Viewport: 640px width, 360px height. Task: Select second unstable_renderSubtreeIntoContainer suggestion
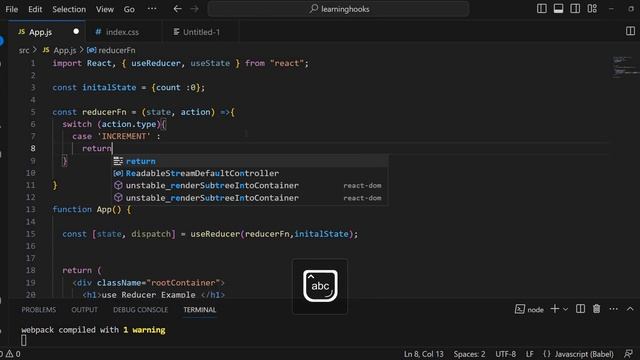pyautogui.click(x=250, y=198)
